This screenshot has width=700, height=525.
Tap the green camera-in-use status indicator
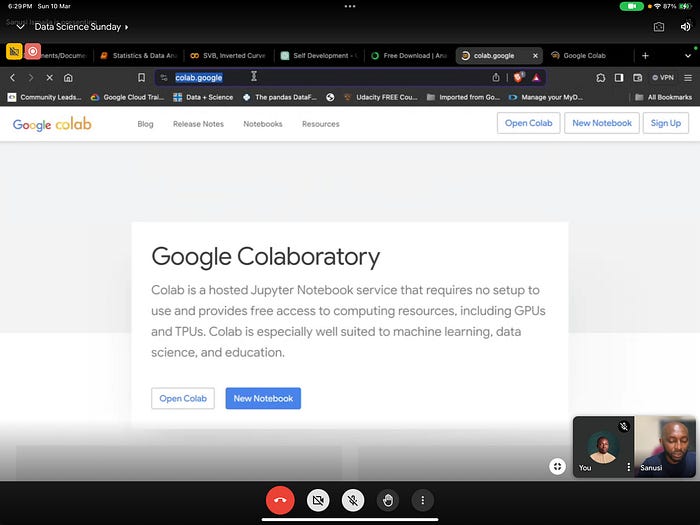point(631,6)
